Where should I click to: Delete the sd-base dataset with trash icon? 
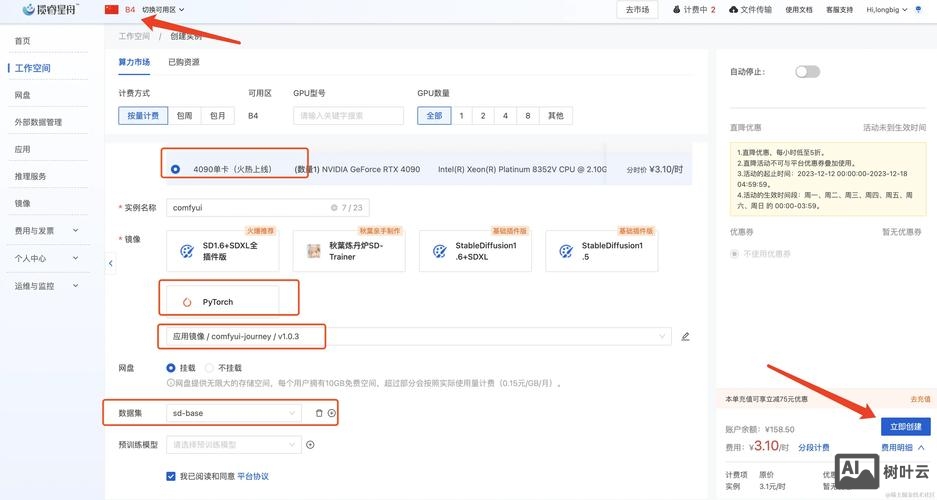pyautogui.click(x=319, y=413)
